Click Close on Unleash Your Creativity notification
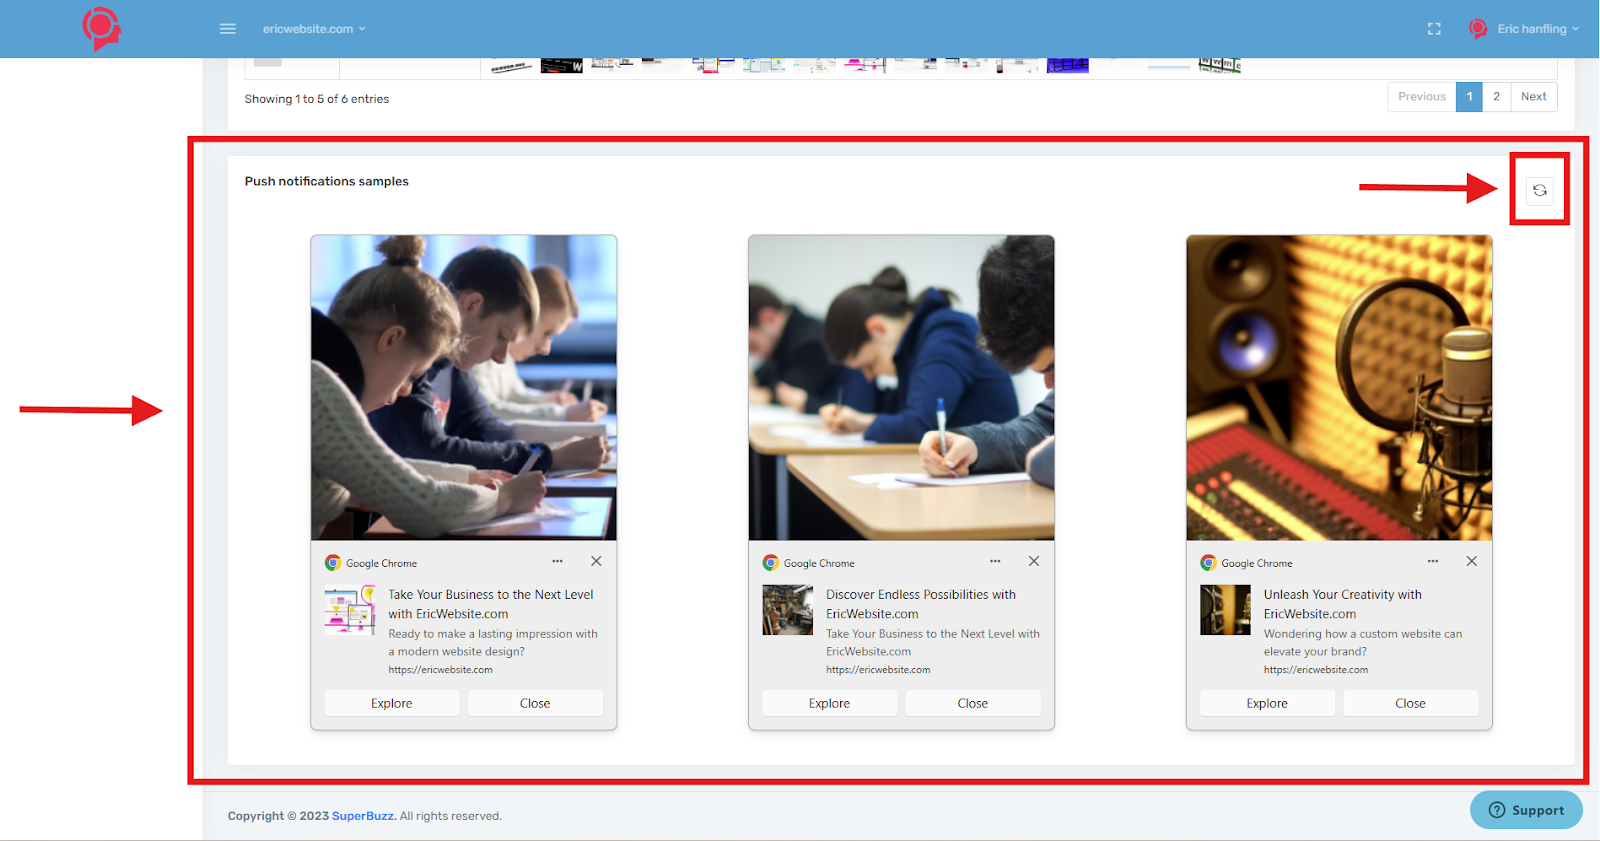The image size is (1600, 841). (1411, 703)
